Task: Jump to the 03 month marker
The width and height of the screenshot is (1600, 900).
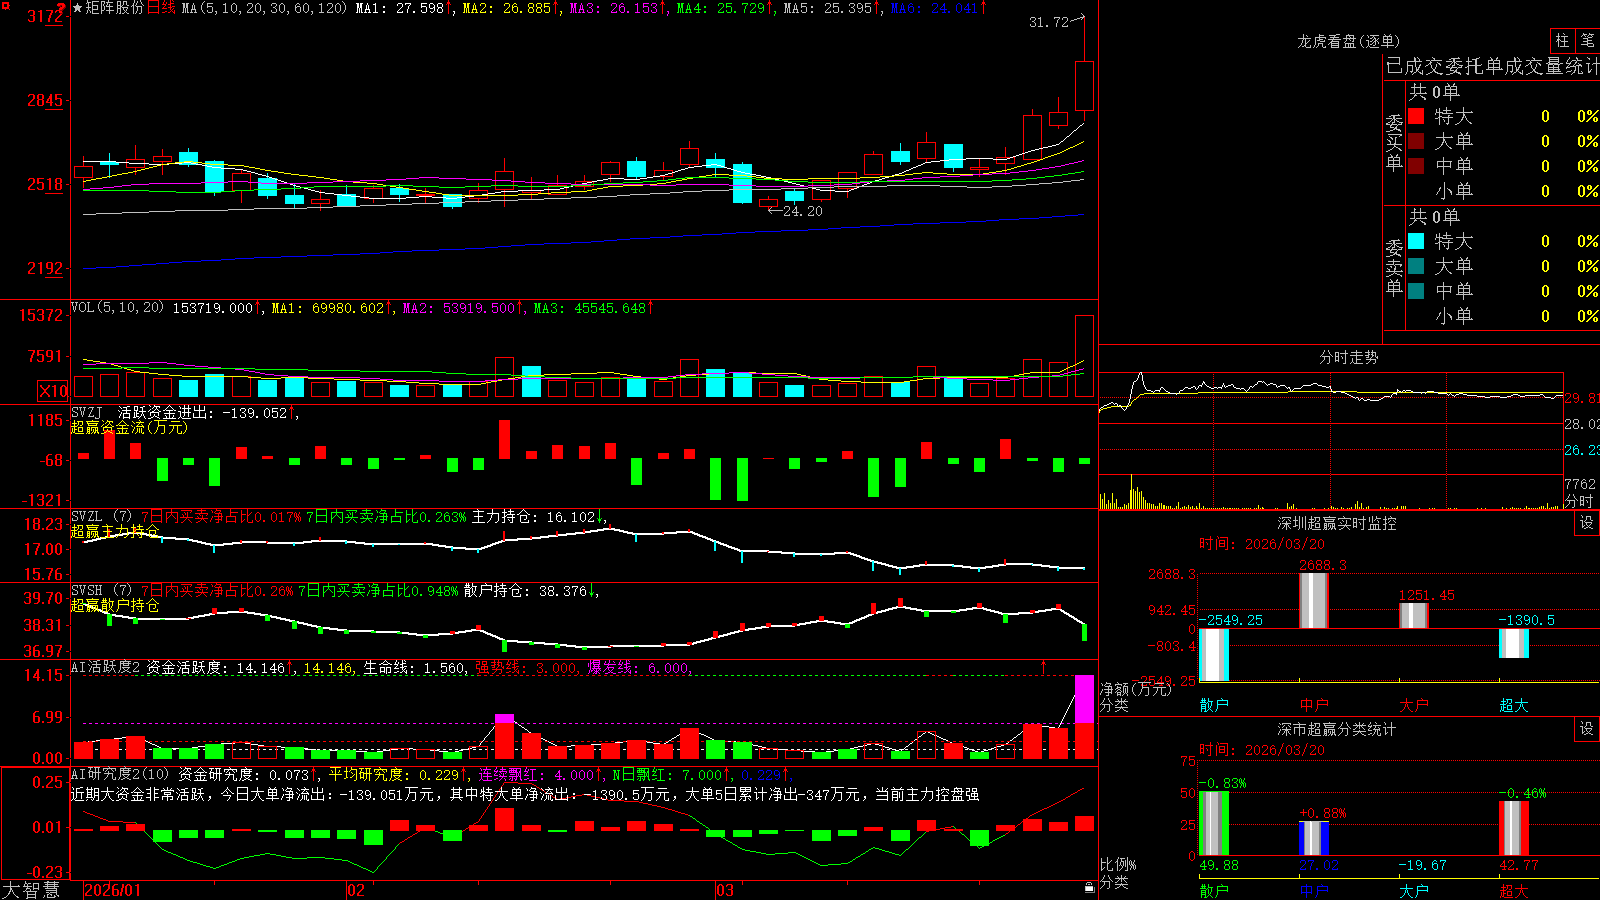Action: (x=725, y=890)
